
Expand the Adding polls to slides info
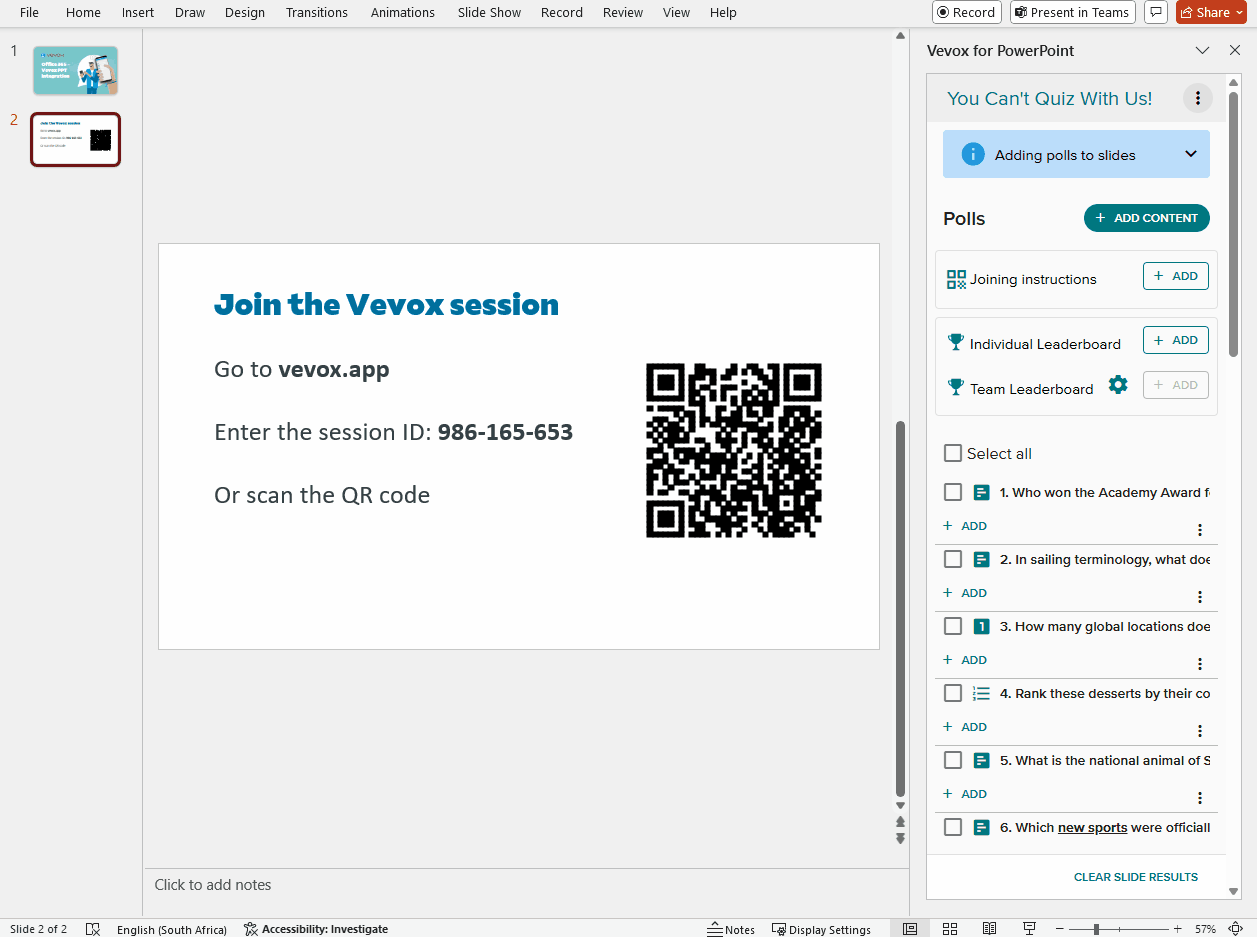click(1191, 154)
